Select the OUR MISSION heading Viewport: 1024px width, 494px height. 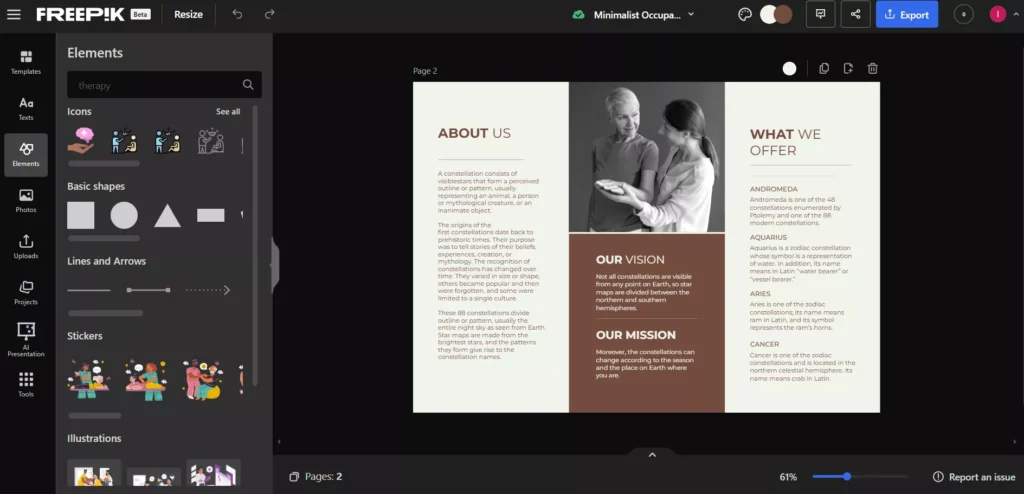tap(635, 335)
